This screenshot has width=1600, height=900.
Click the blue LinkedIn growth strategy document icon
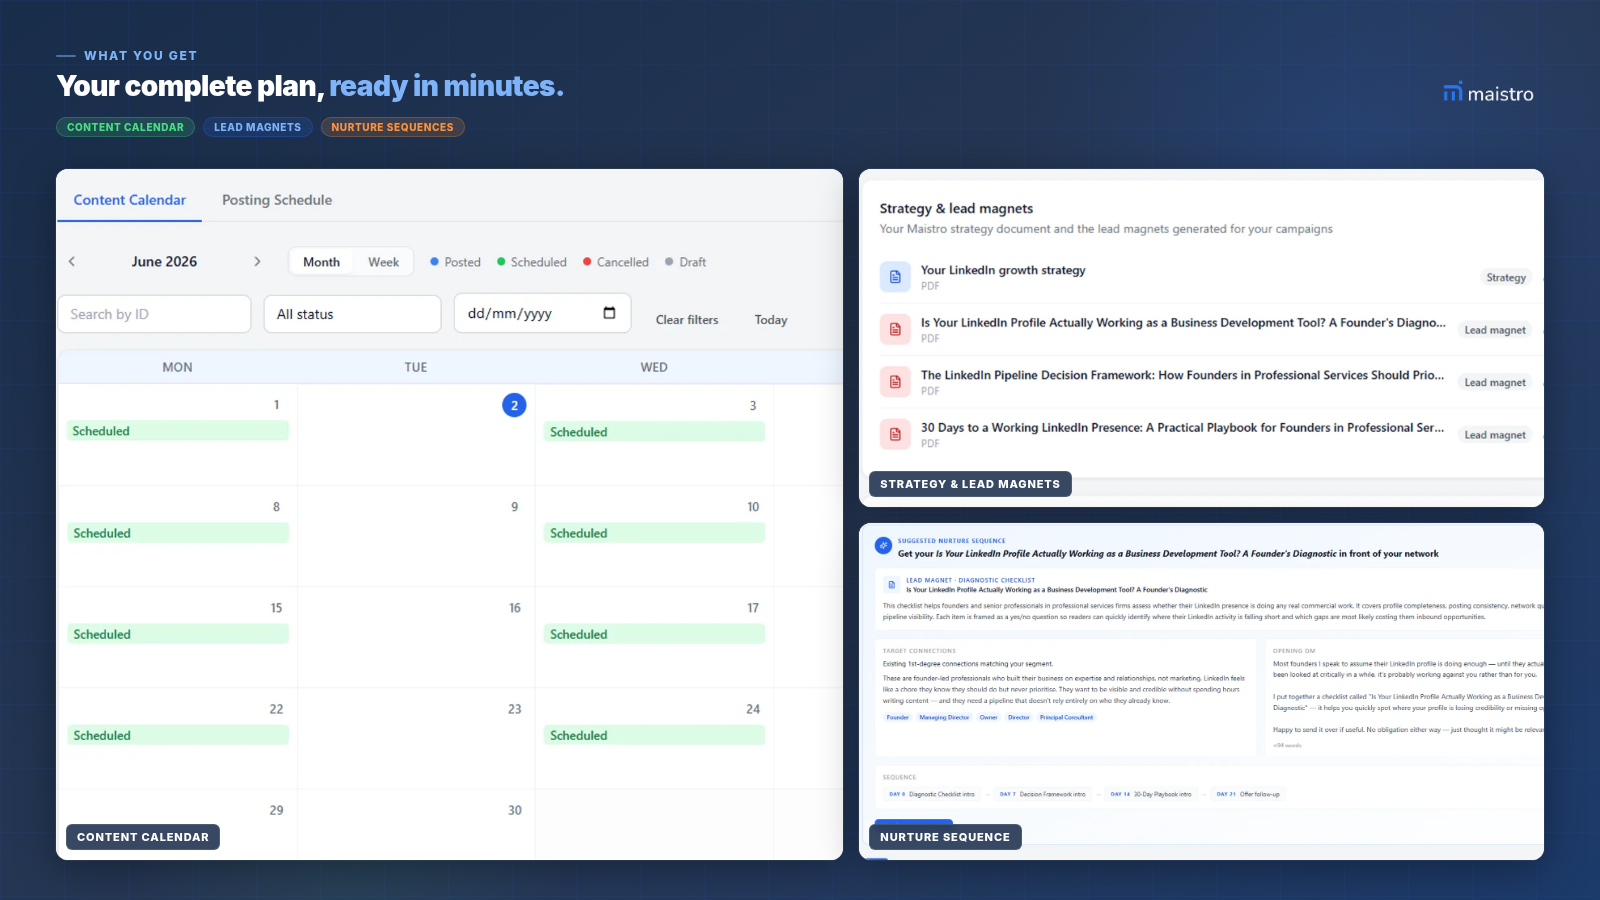coord(895,277)
